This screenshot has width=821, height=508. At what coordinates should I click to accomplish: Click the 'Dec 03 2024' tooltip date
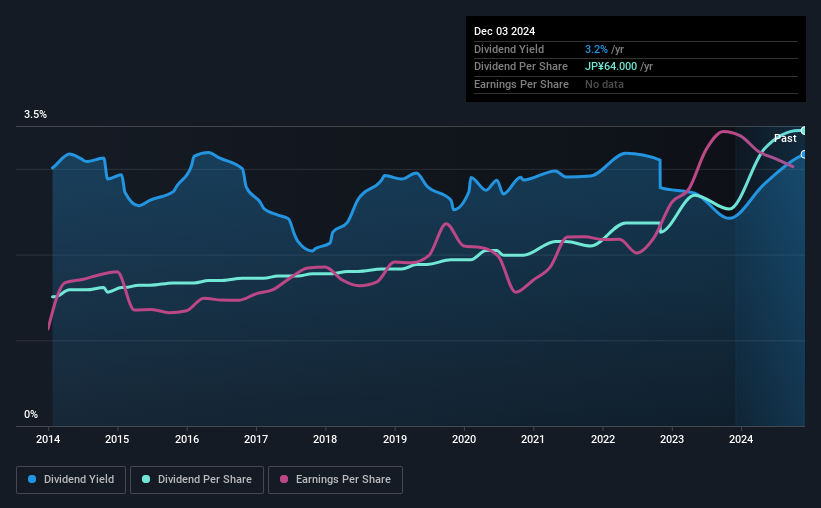tap(504, 31)
